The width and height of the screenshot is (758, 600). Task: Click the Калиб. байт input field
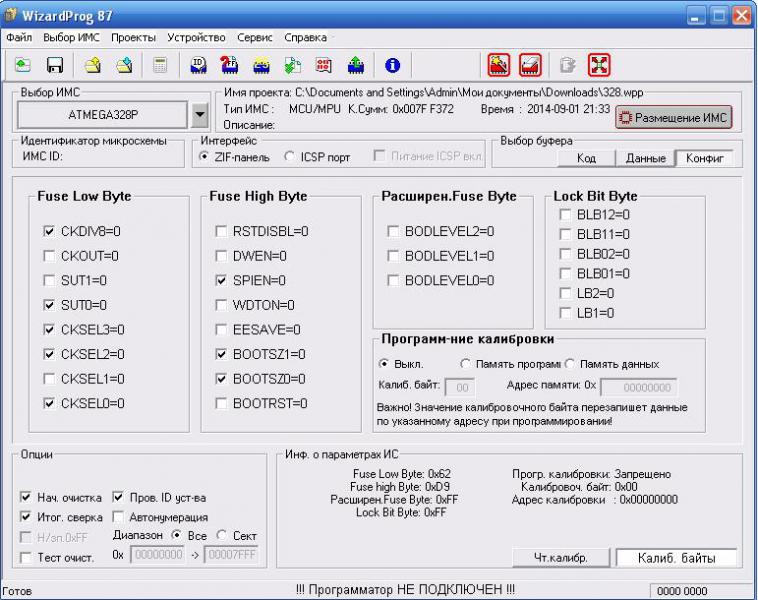coord(460,387)
